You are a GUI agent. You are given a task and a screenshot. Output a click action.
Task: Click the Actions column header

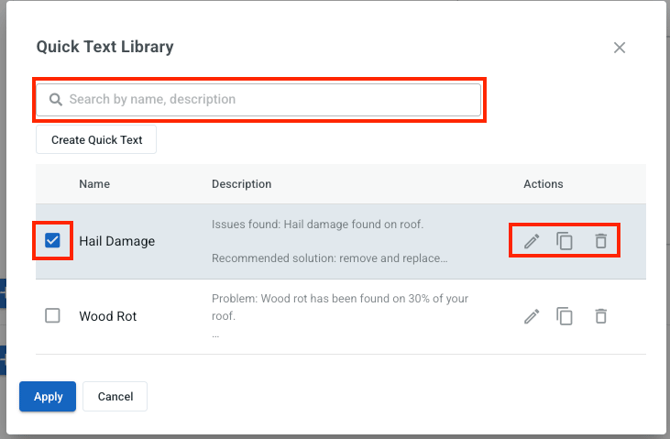pos(543,184)
